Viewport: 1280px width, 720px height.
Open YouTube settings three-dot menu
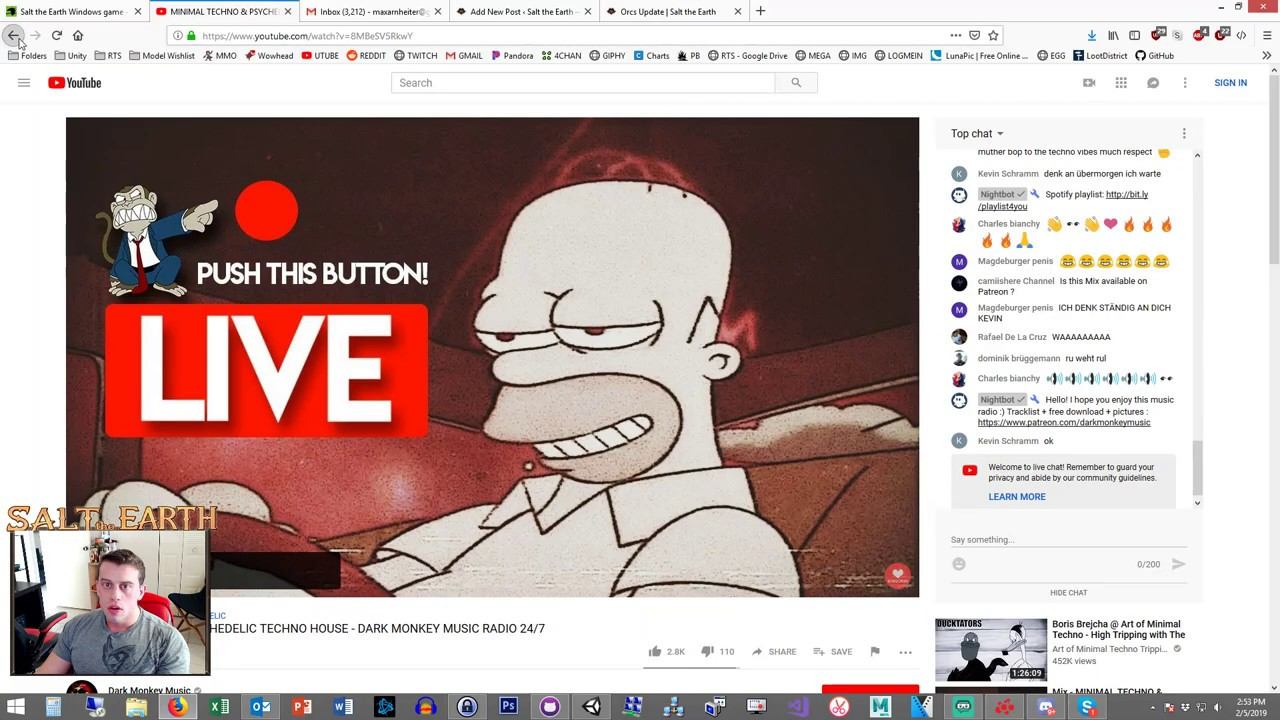[x=1185, y=83]
